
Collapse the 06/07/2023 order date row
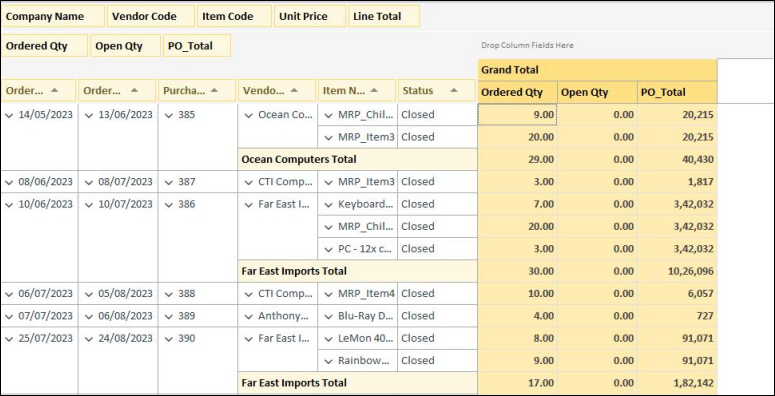[9, 294]
